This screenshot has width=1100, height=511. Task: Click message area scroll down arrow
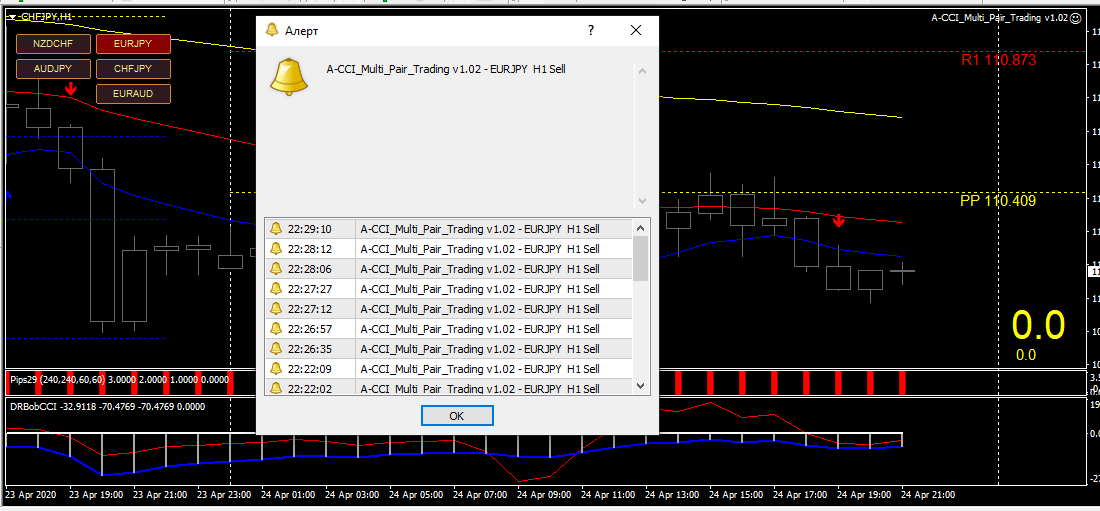(x=642, y=201)
